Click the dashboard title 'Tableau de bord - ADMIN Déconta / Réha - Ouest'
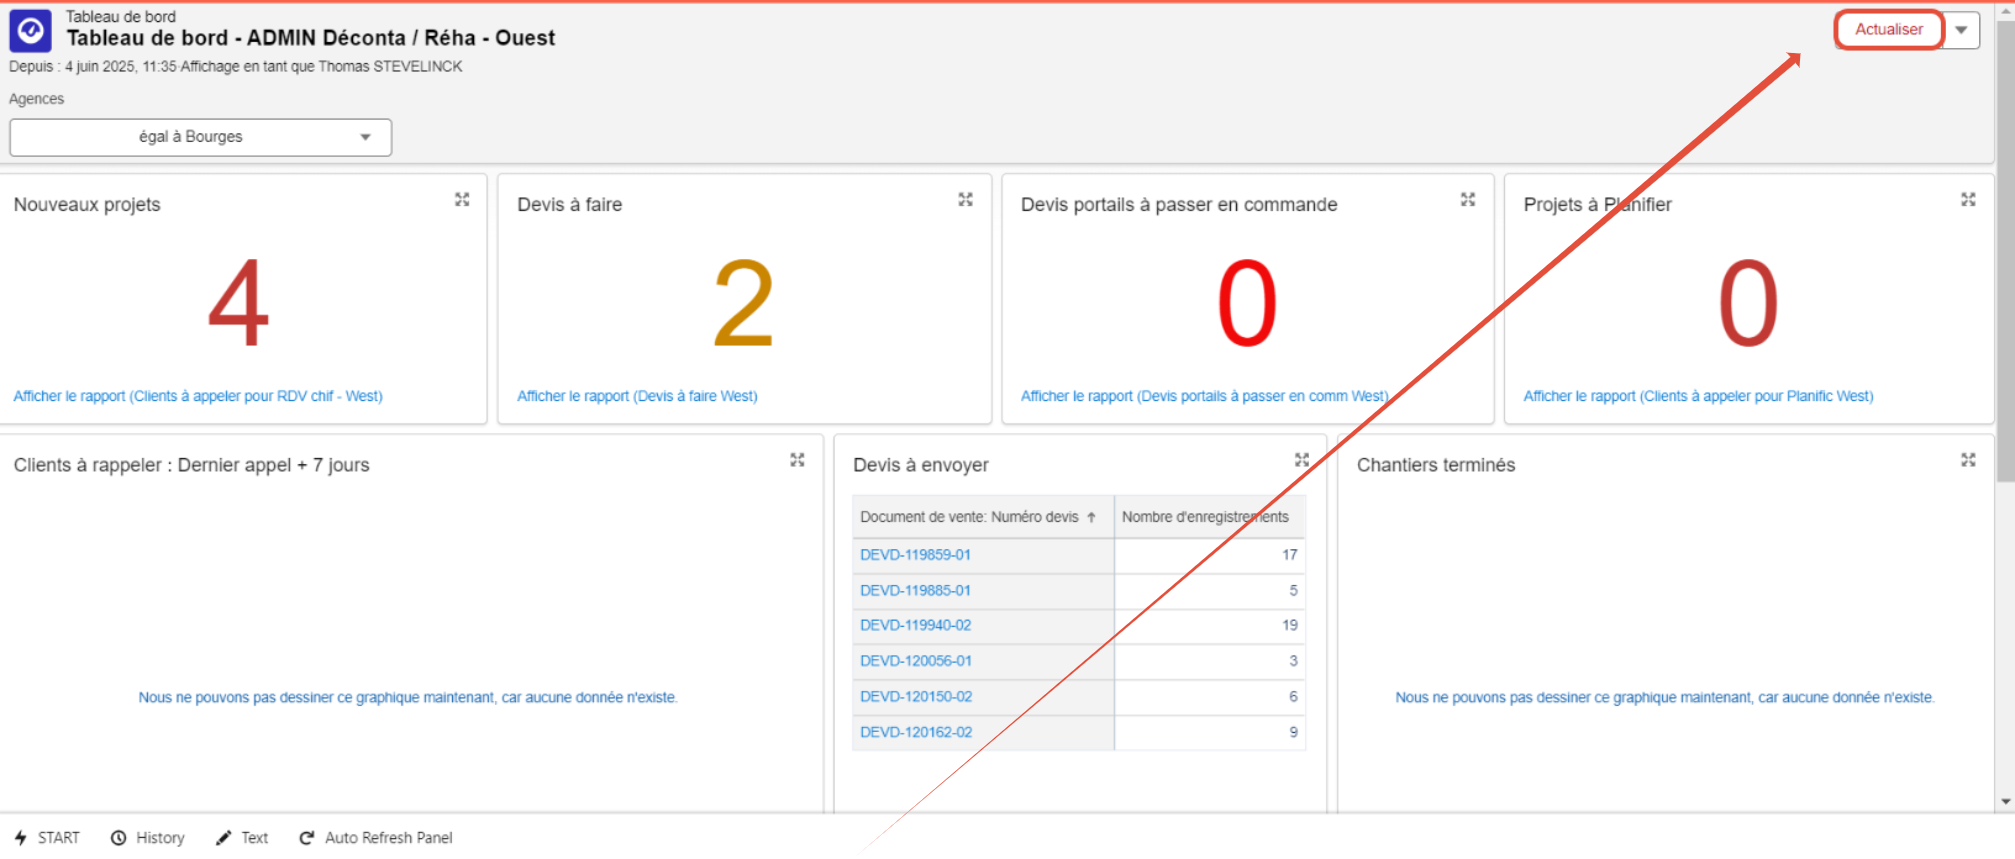This screenshot has height=859, width=2015. pos(311,38)
